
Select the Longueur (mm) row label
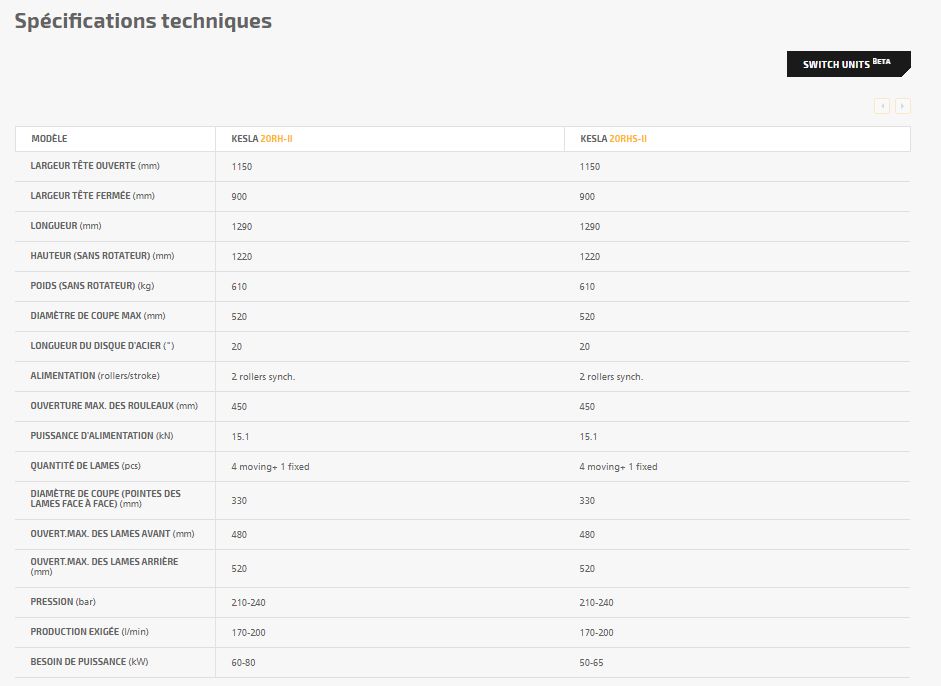66,226
